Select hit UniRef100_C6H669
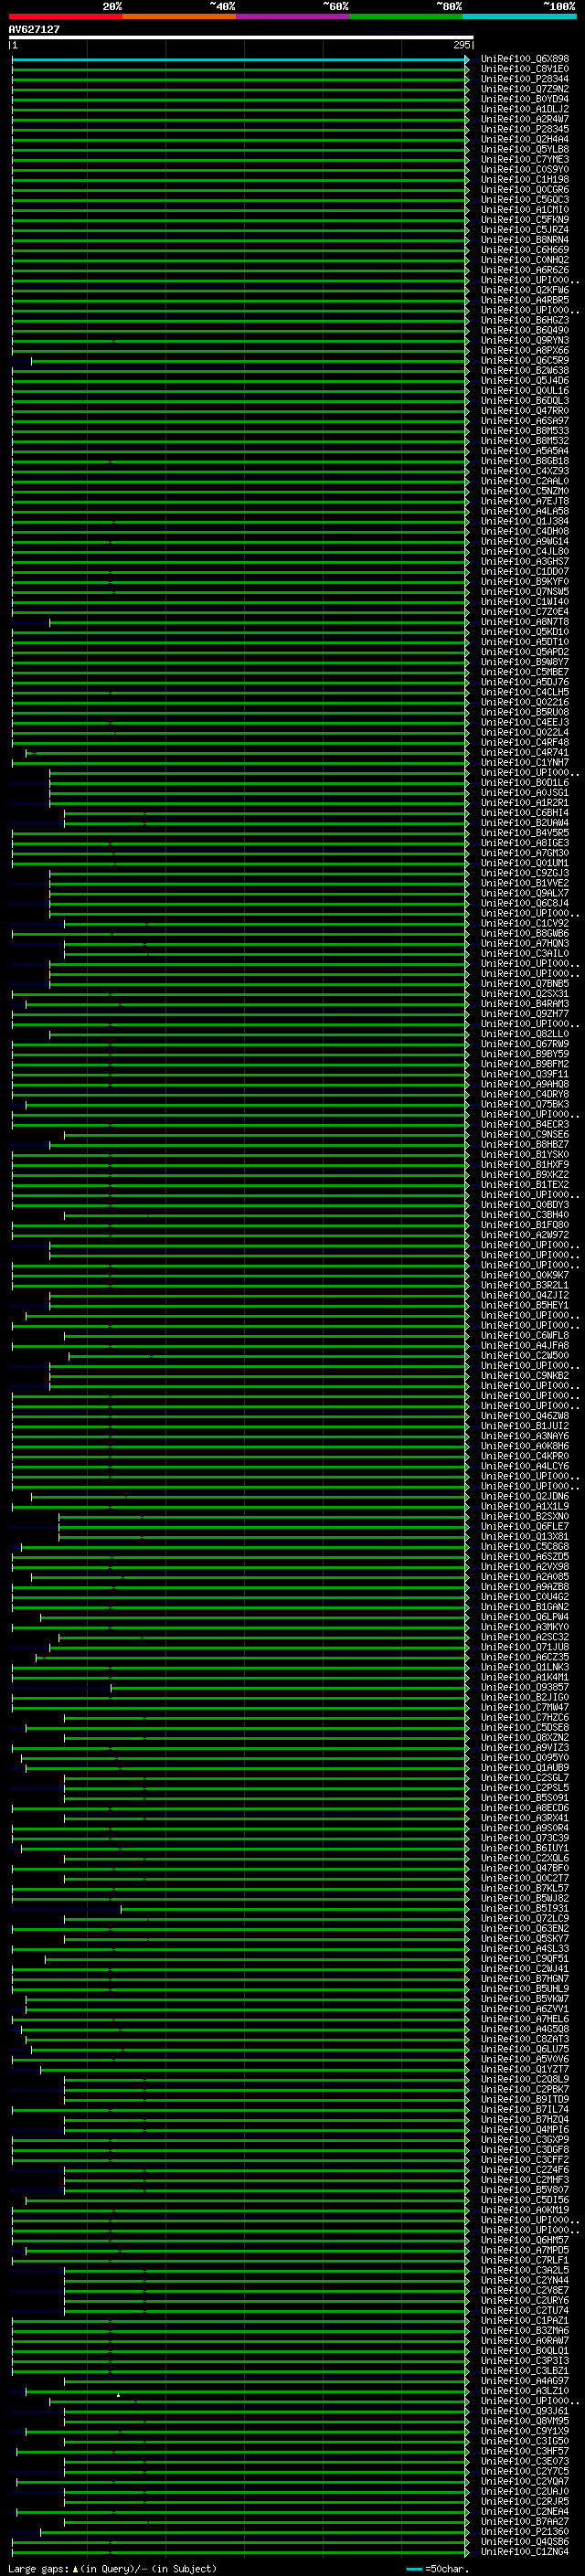The height and width of the screenshot is (2576, 585). [525, 250]
